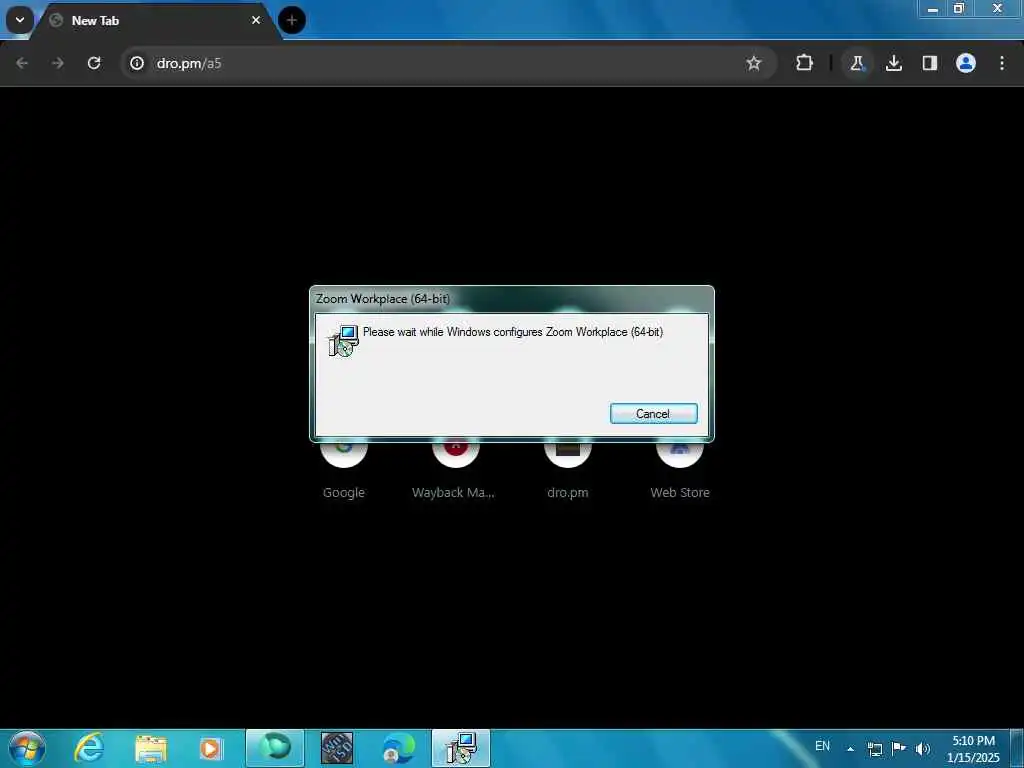Launch Internet Explorer from the taskbar
The height and width of the screenshot is (768, 1024).
[89, 748]
